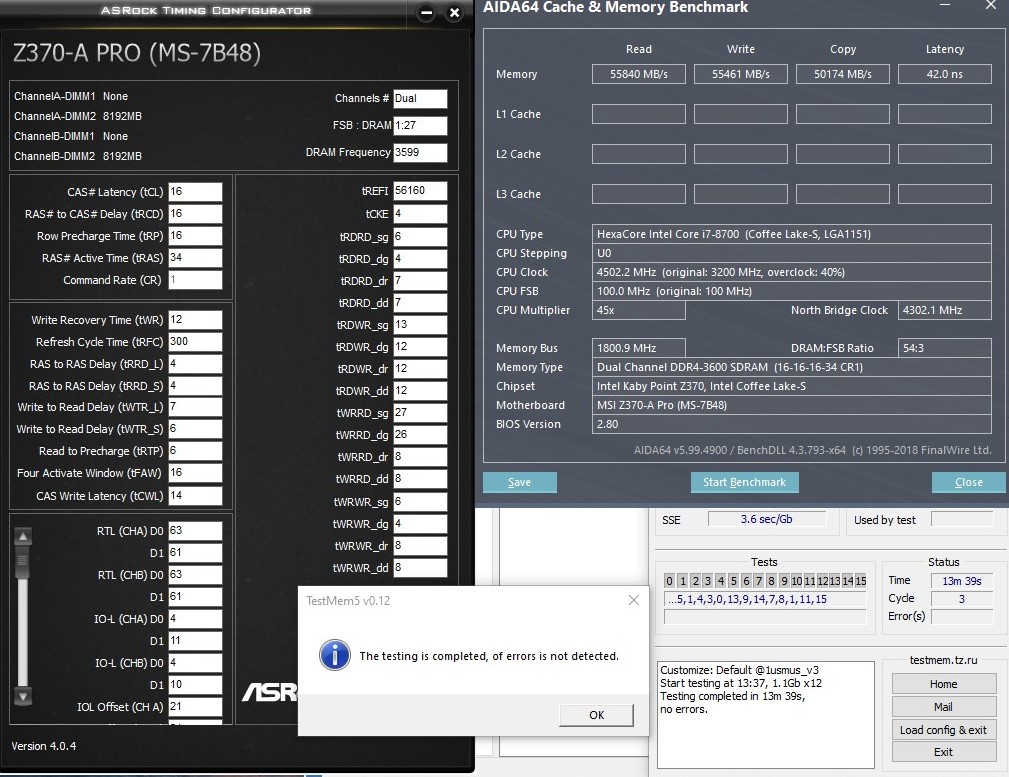Click the RTL panel scrollbar thumb
Screen dimensions: 1009x777
[23, 562]
